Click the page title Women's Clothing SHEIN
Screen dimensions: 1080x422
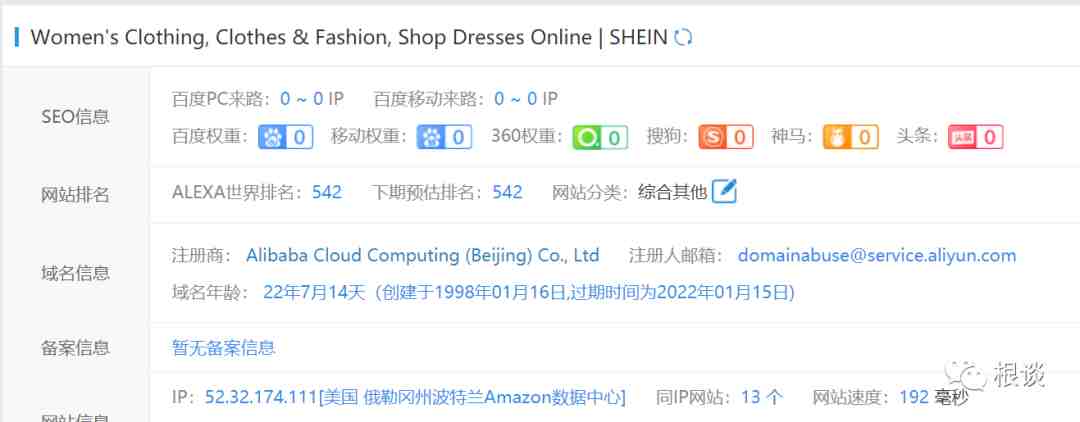[x=349, y=37]
